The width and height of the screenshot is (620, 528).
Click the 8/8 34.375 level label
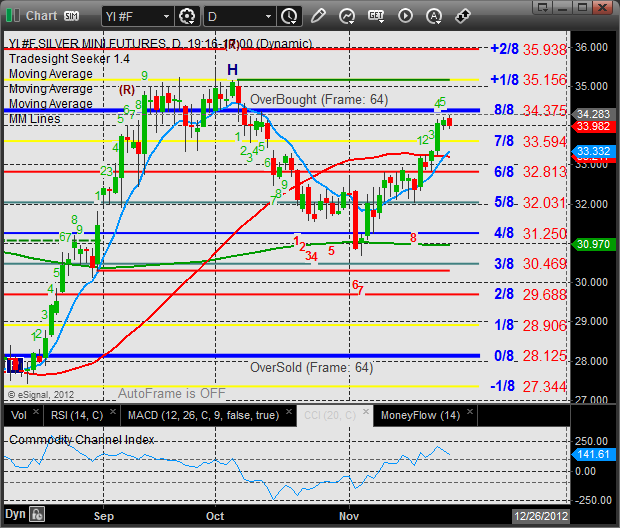pyautogui.click(x=530, y=110)
